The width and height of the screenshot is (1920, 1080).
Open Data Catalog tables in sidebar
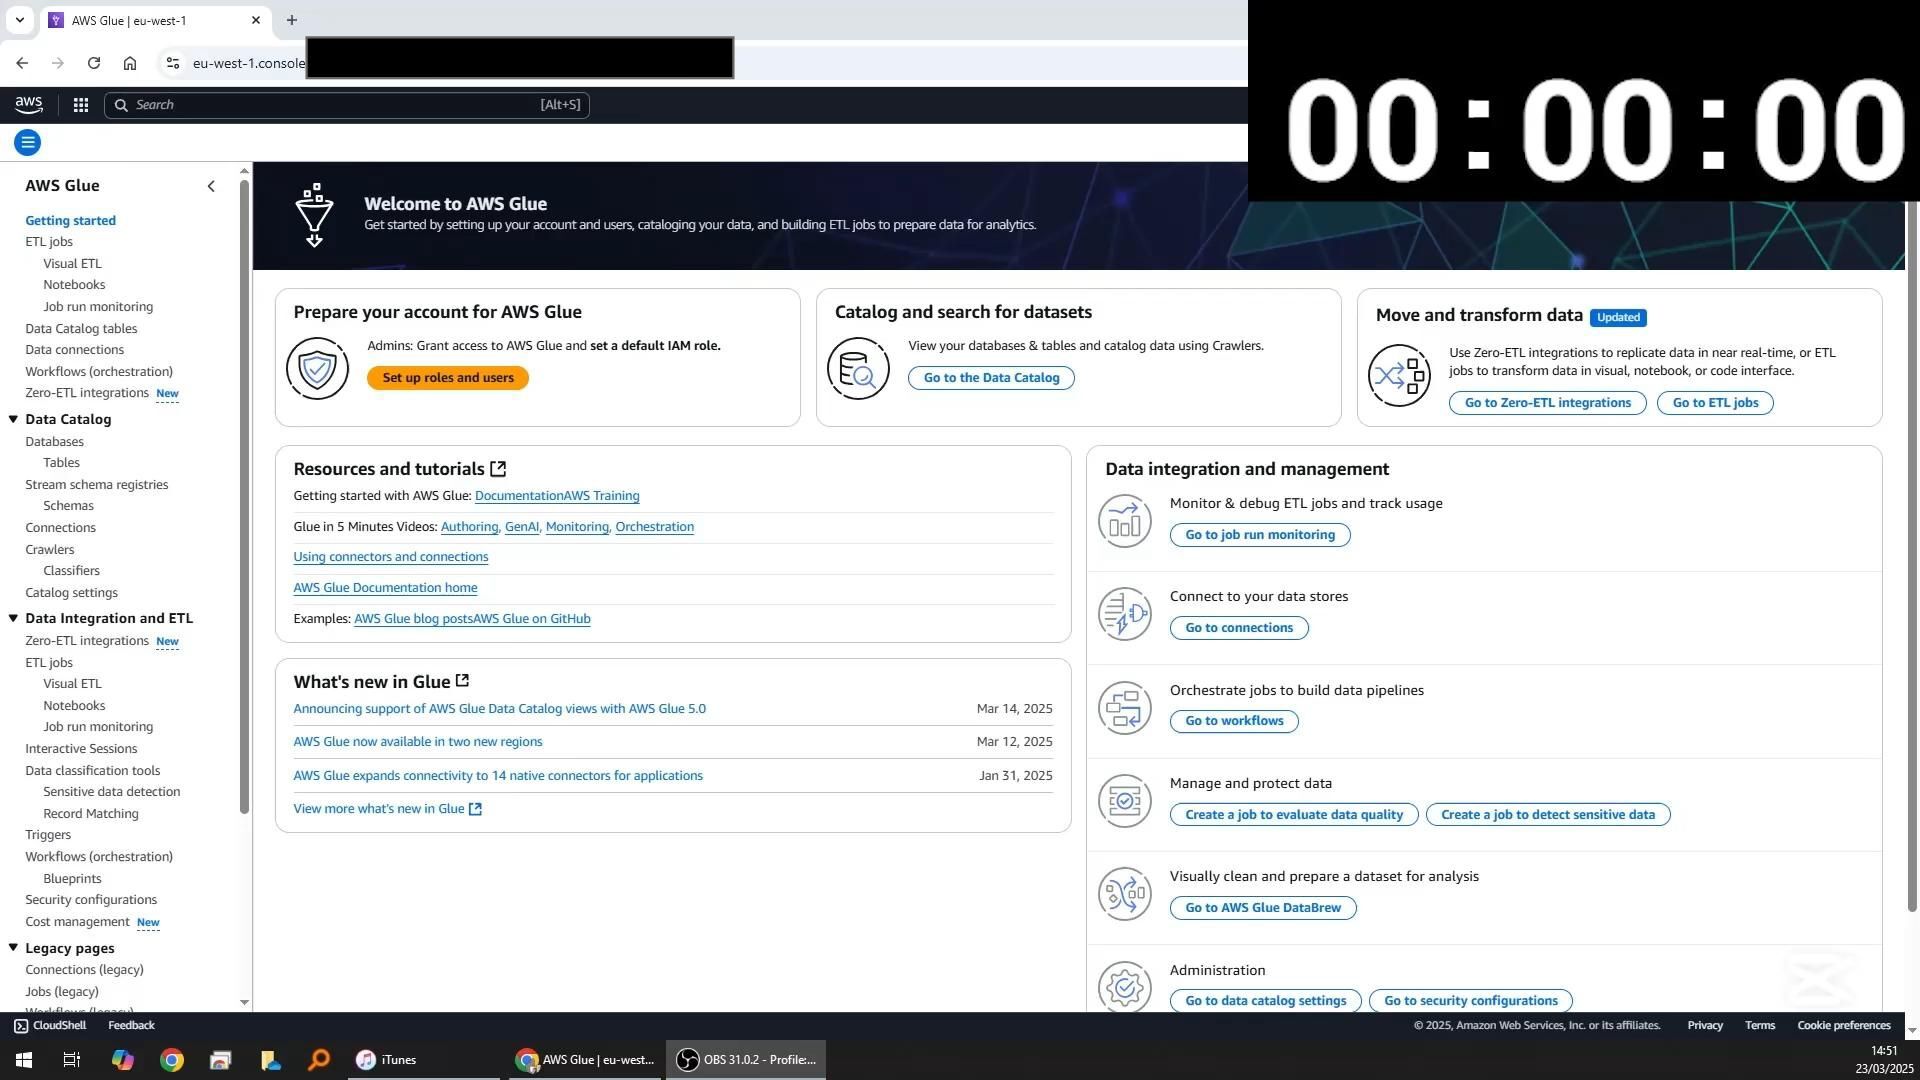coord(81,329)
